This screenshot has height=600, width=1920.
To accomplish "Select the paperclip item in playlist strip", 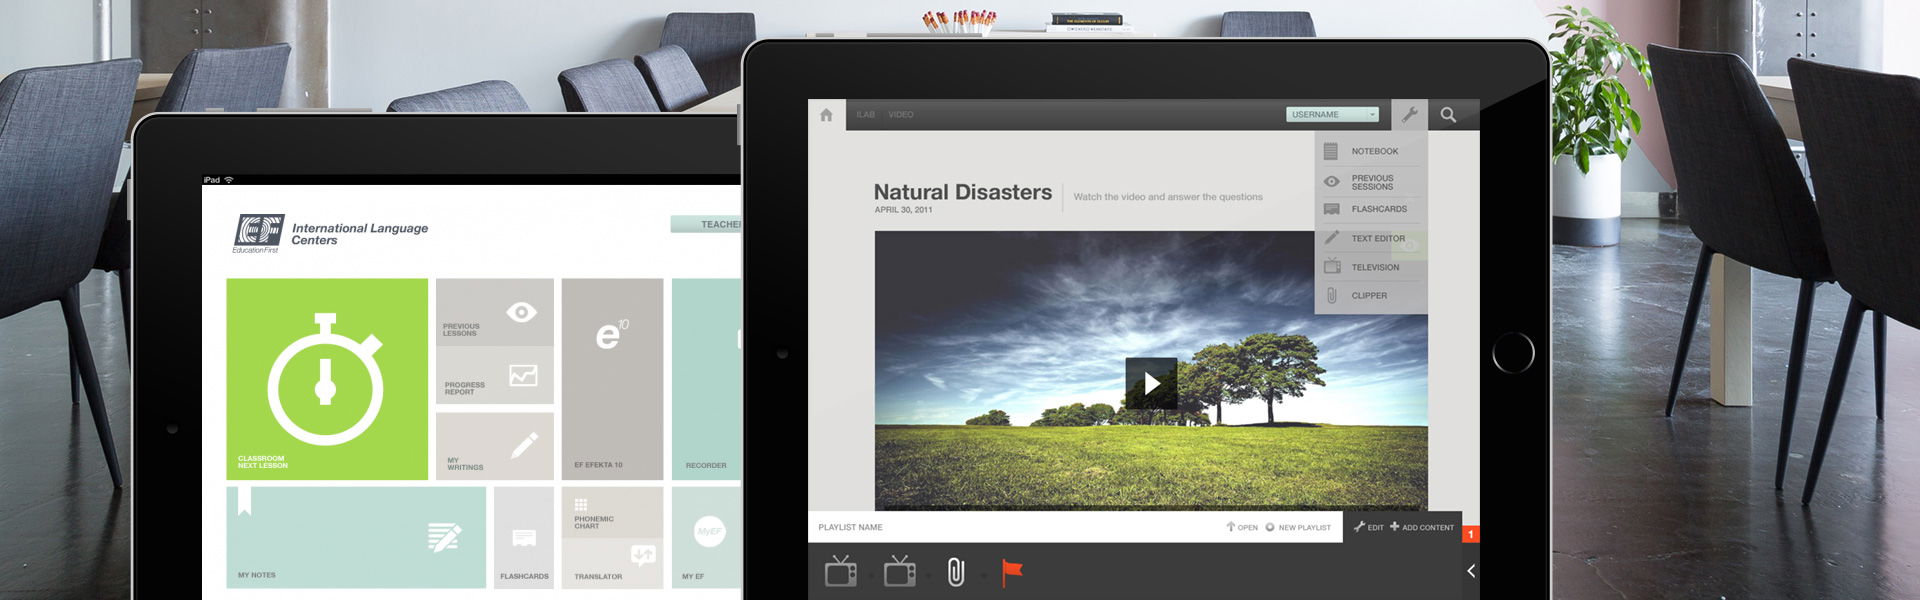I will (x=956, y=572).
